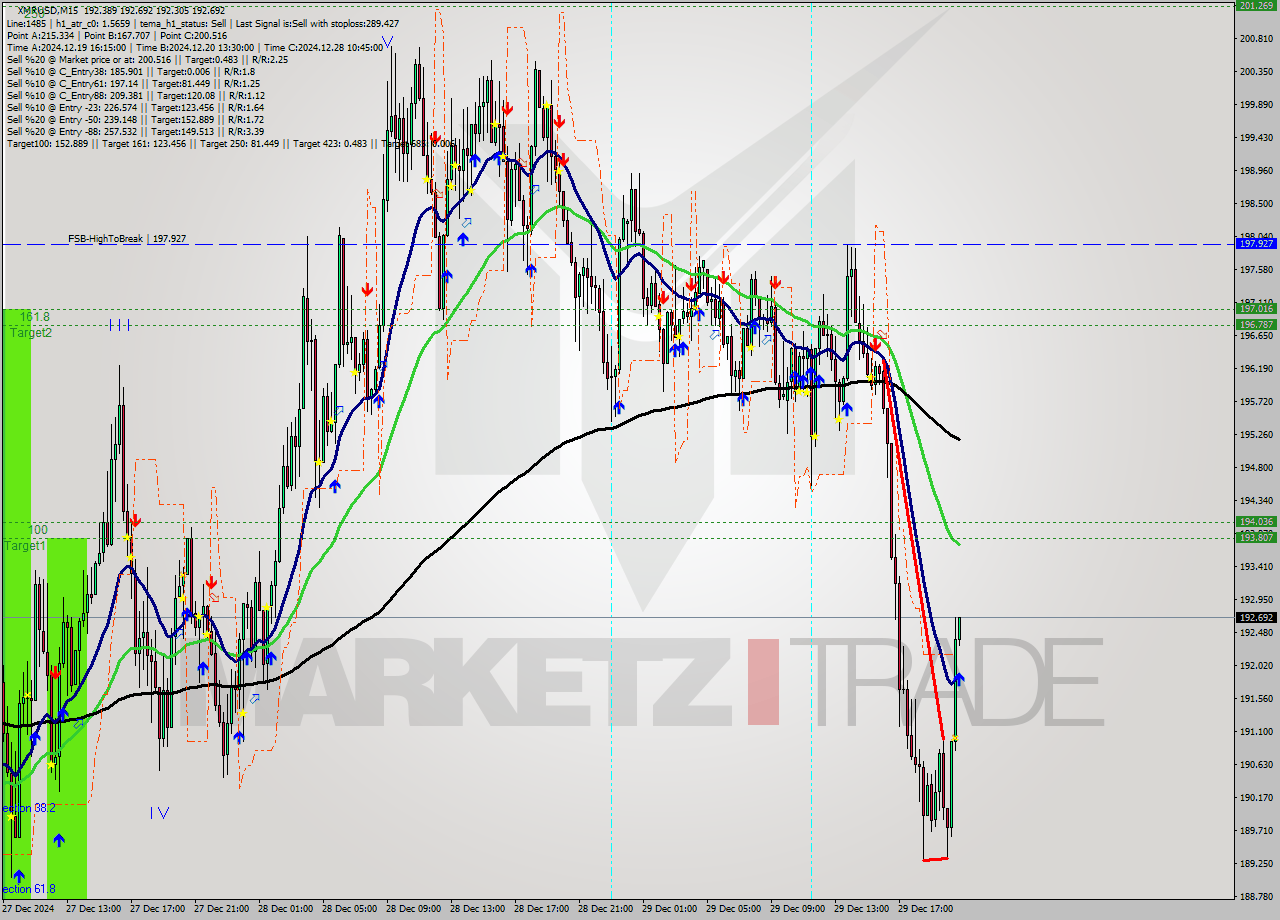Screen dimensions: 1280x920
Task: Click the '28 Dec 09:00' time label
Action: [413, 909]
